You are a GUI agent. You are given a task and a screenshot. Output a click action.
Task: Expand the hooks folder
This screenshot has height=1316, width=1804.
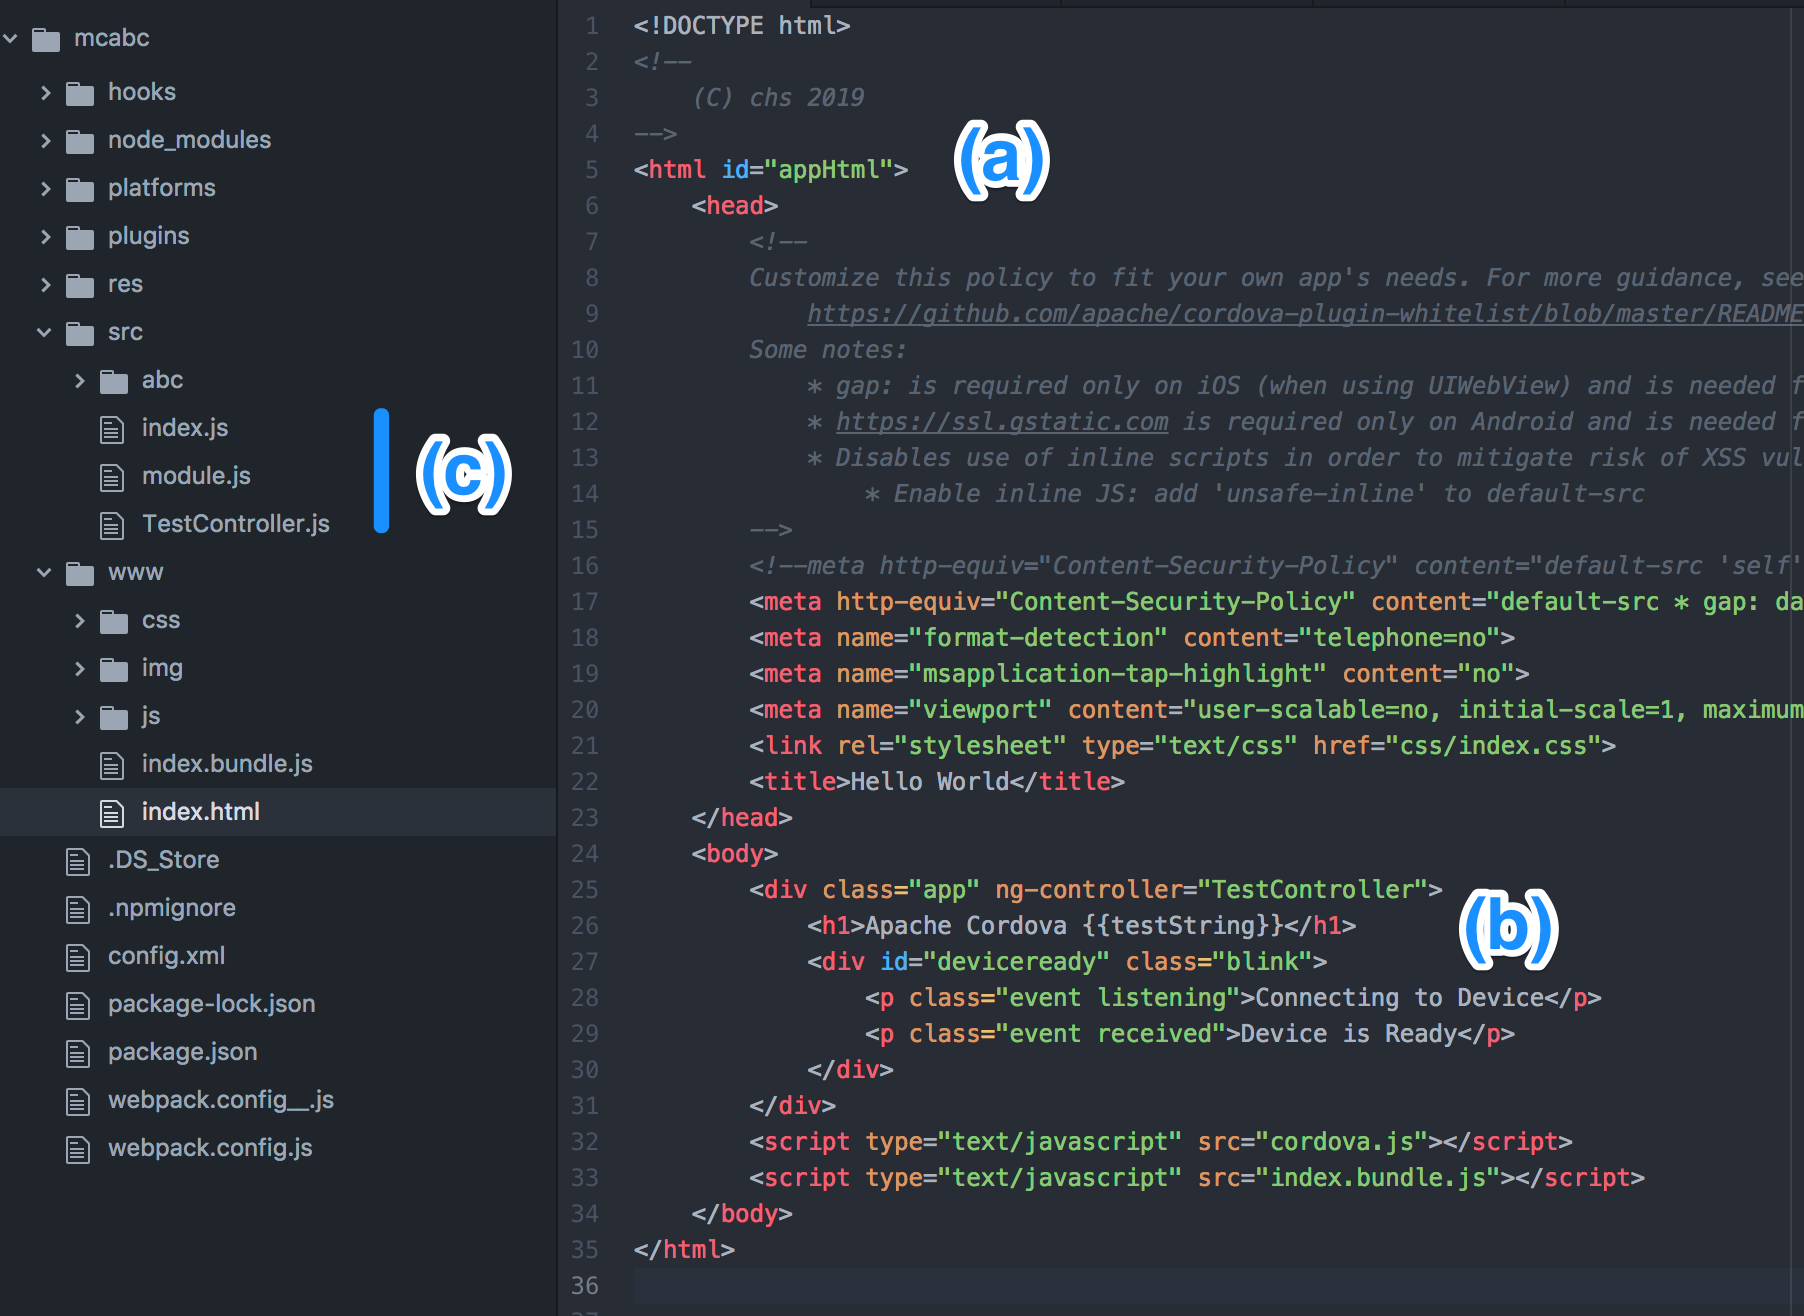coord(46,92)
